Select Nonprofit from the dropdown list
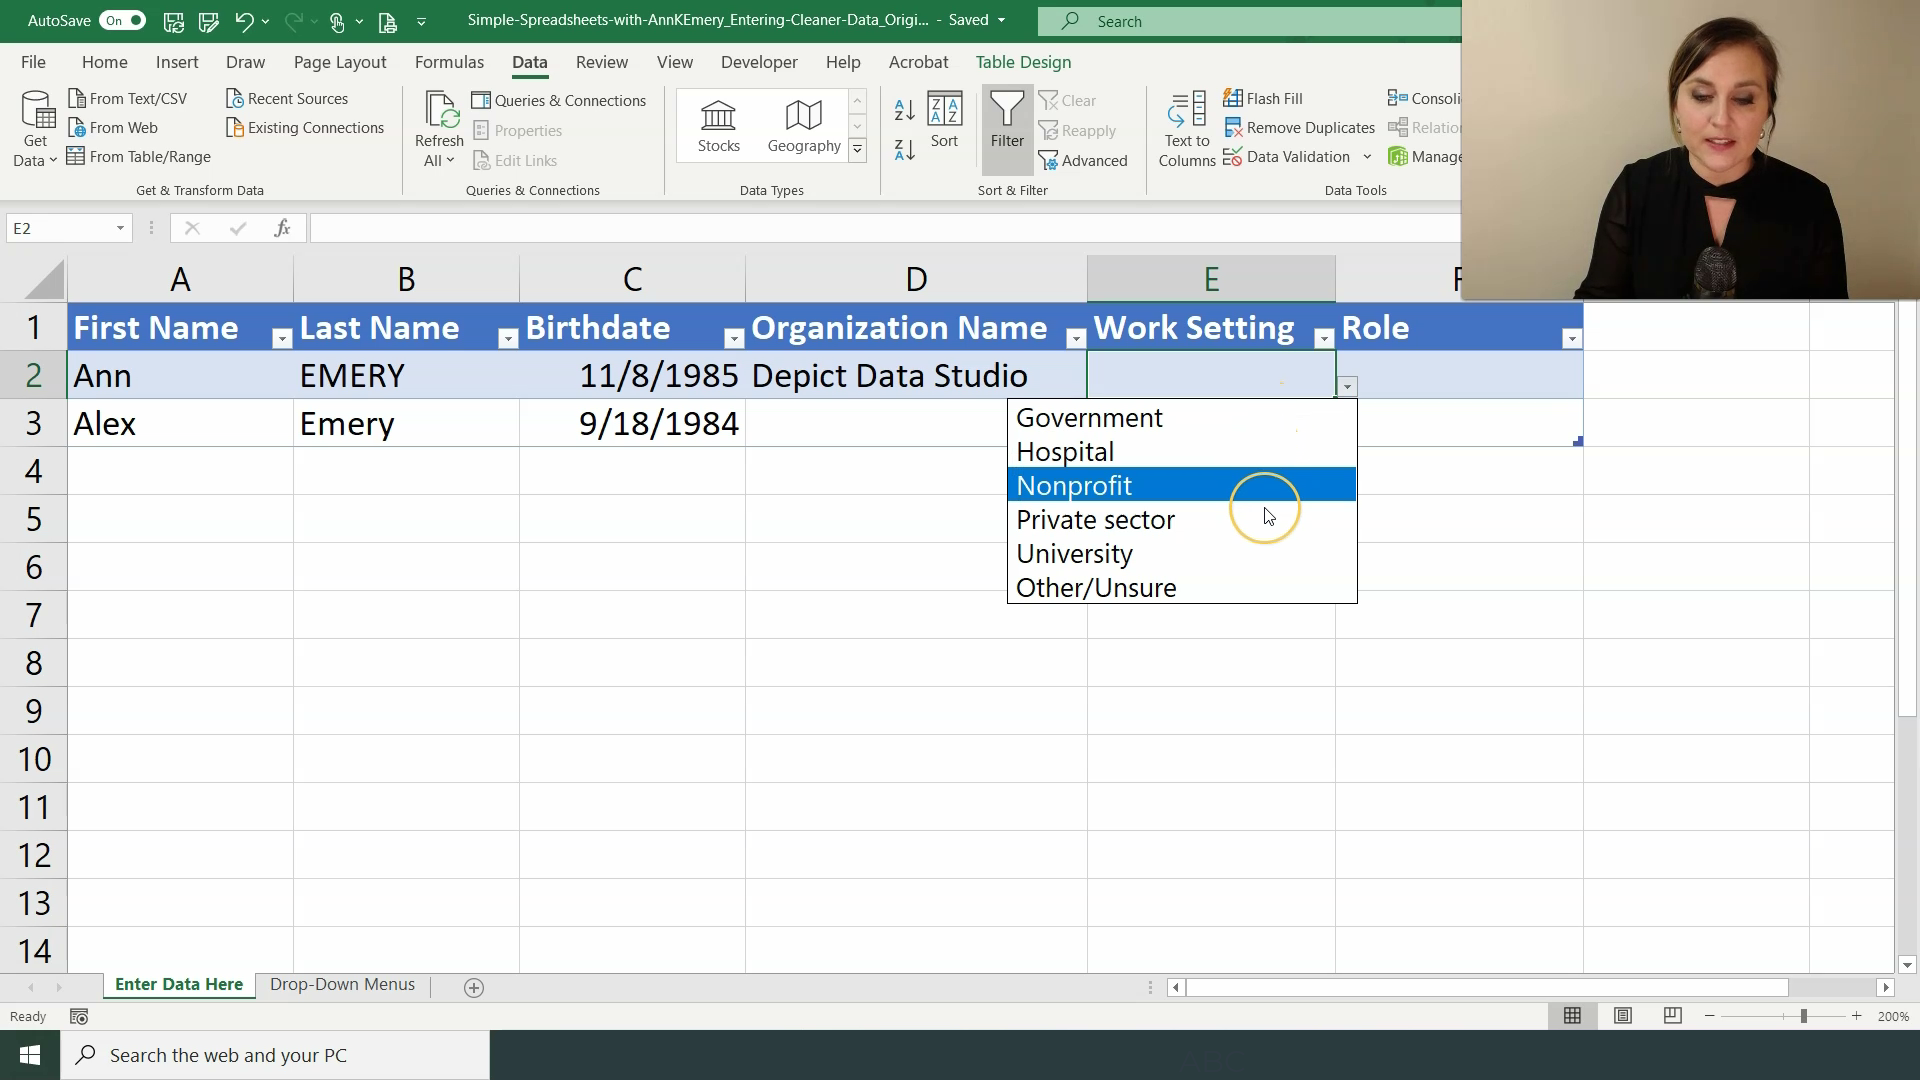Image resolution: width=1920 pixels, height=1080 pixels. click(1073, 485)
